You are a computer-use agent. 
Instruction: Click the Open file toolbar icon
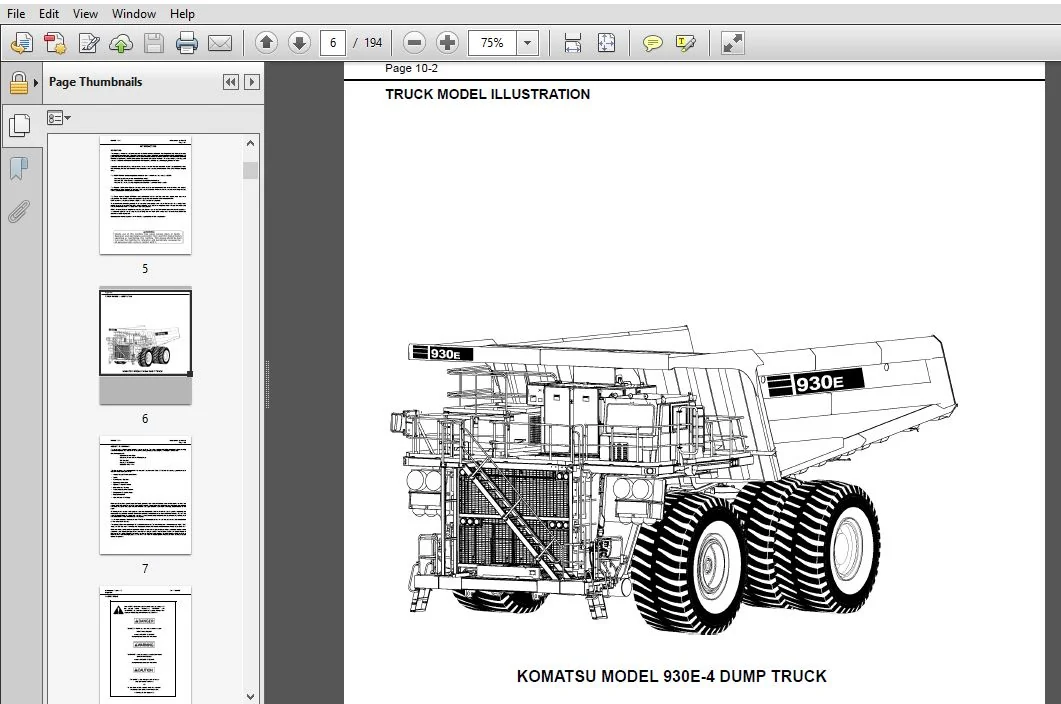tap(22, 43)
